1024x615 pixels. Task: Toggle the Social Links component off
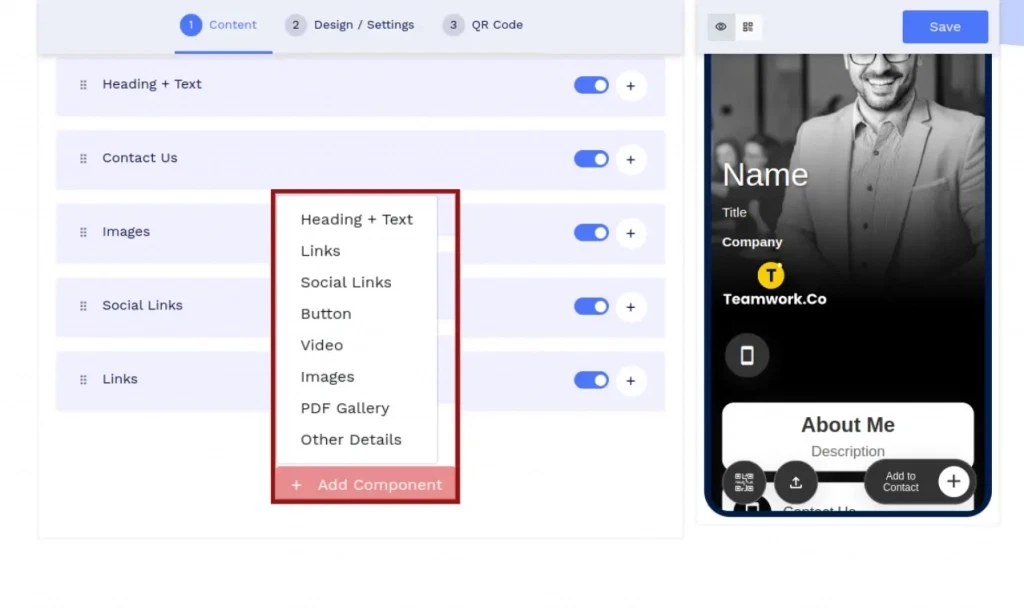(x=591, y=306)
